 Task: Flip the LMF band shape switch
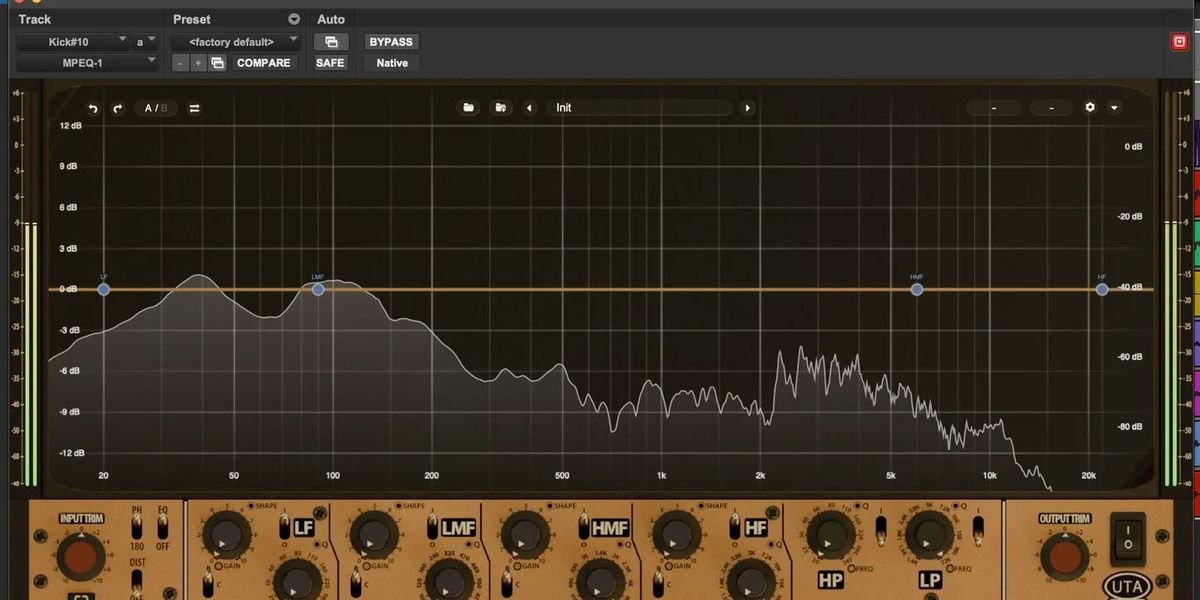coord(432,527)
